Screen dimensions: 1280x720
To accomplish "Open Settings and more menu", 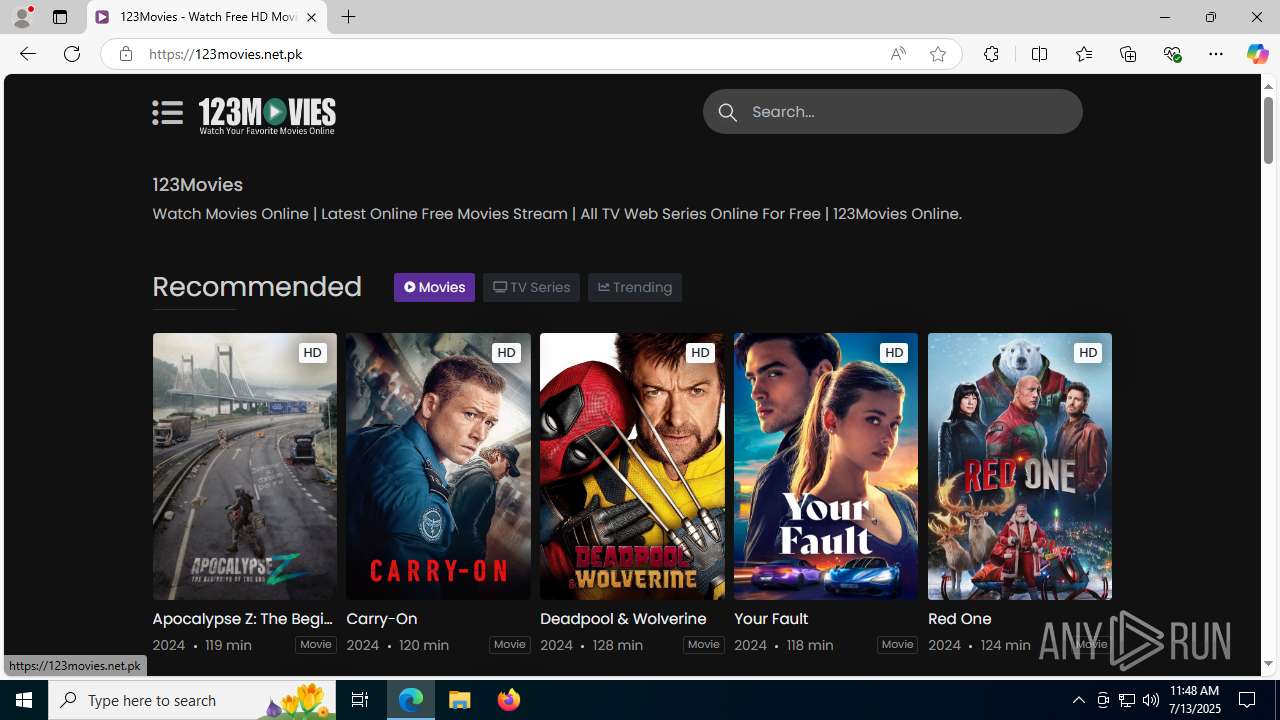I will point(1216,54).
